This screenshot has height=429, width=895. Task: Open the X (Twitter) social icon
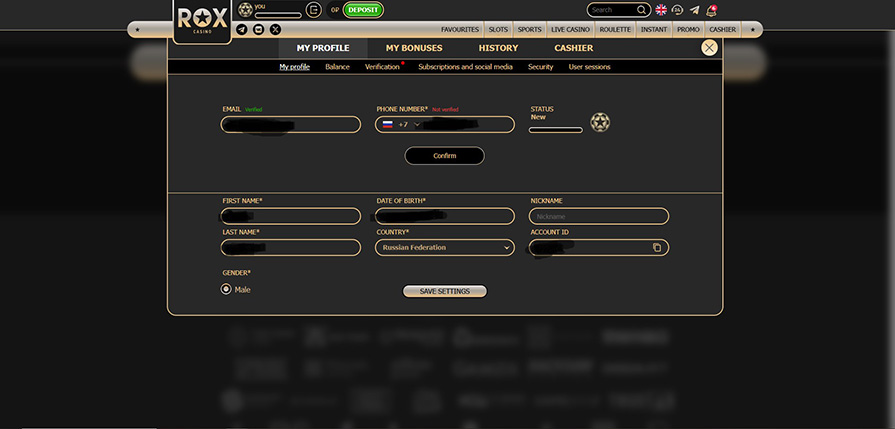(275, 30)
